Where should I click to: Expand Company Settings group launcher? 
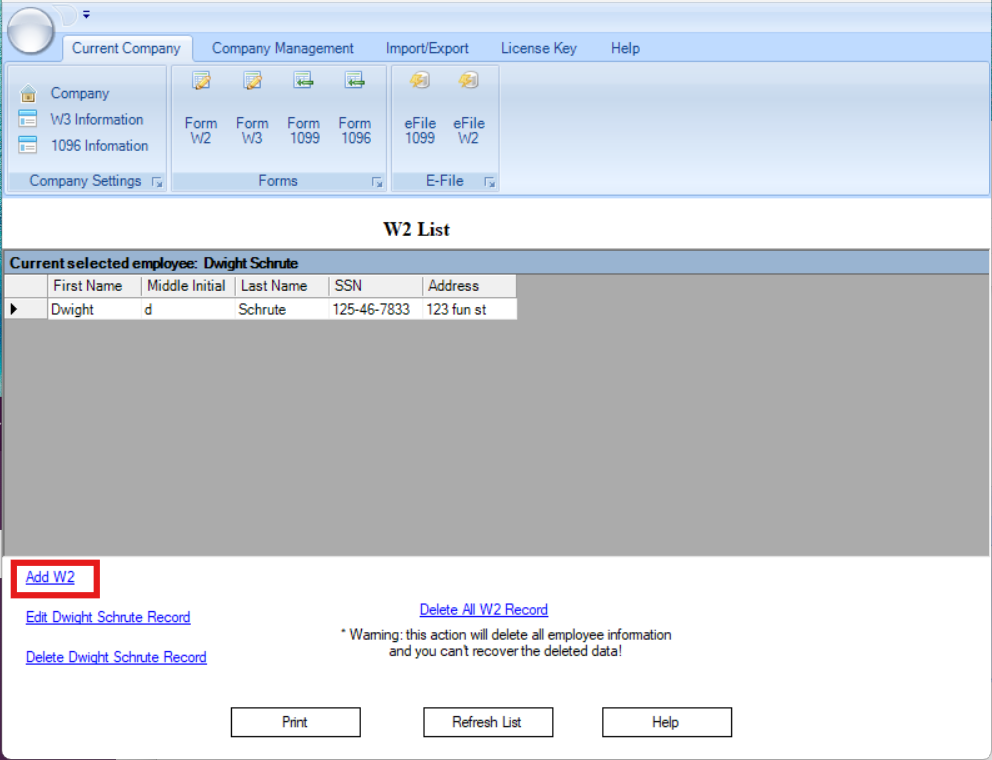(x=157, y=182)
